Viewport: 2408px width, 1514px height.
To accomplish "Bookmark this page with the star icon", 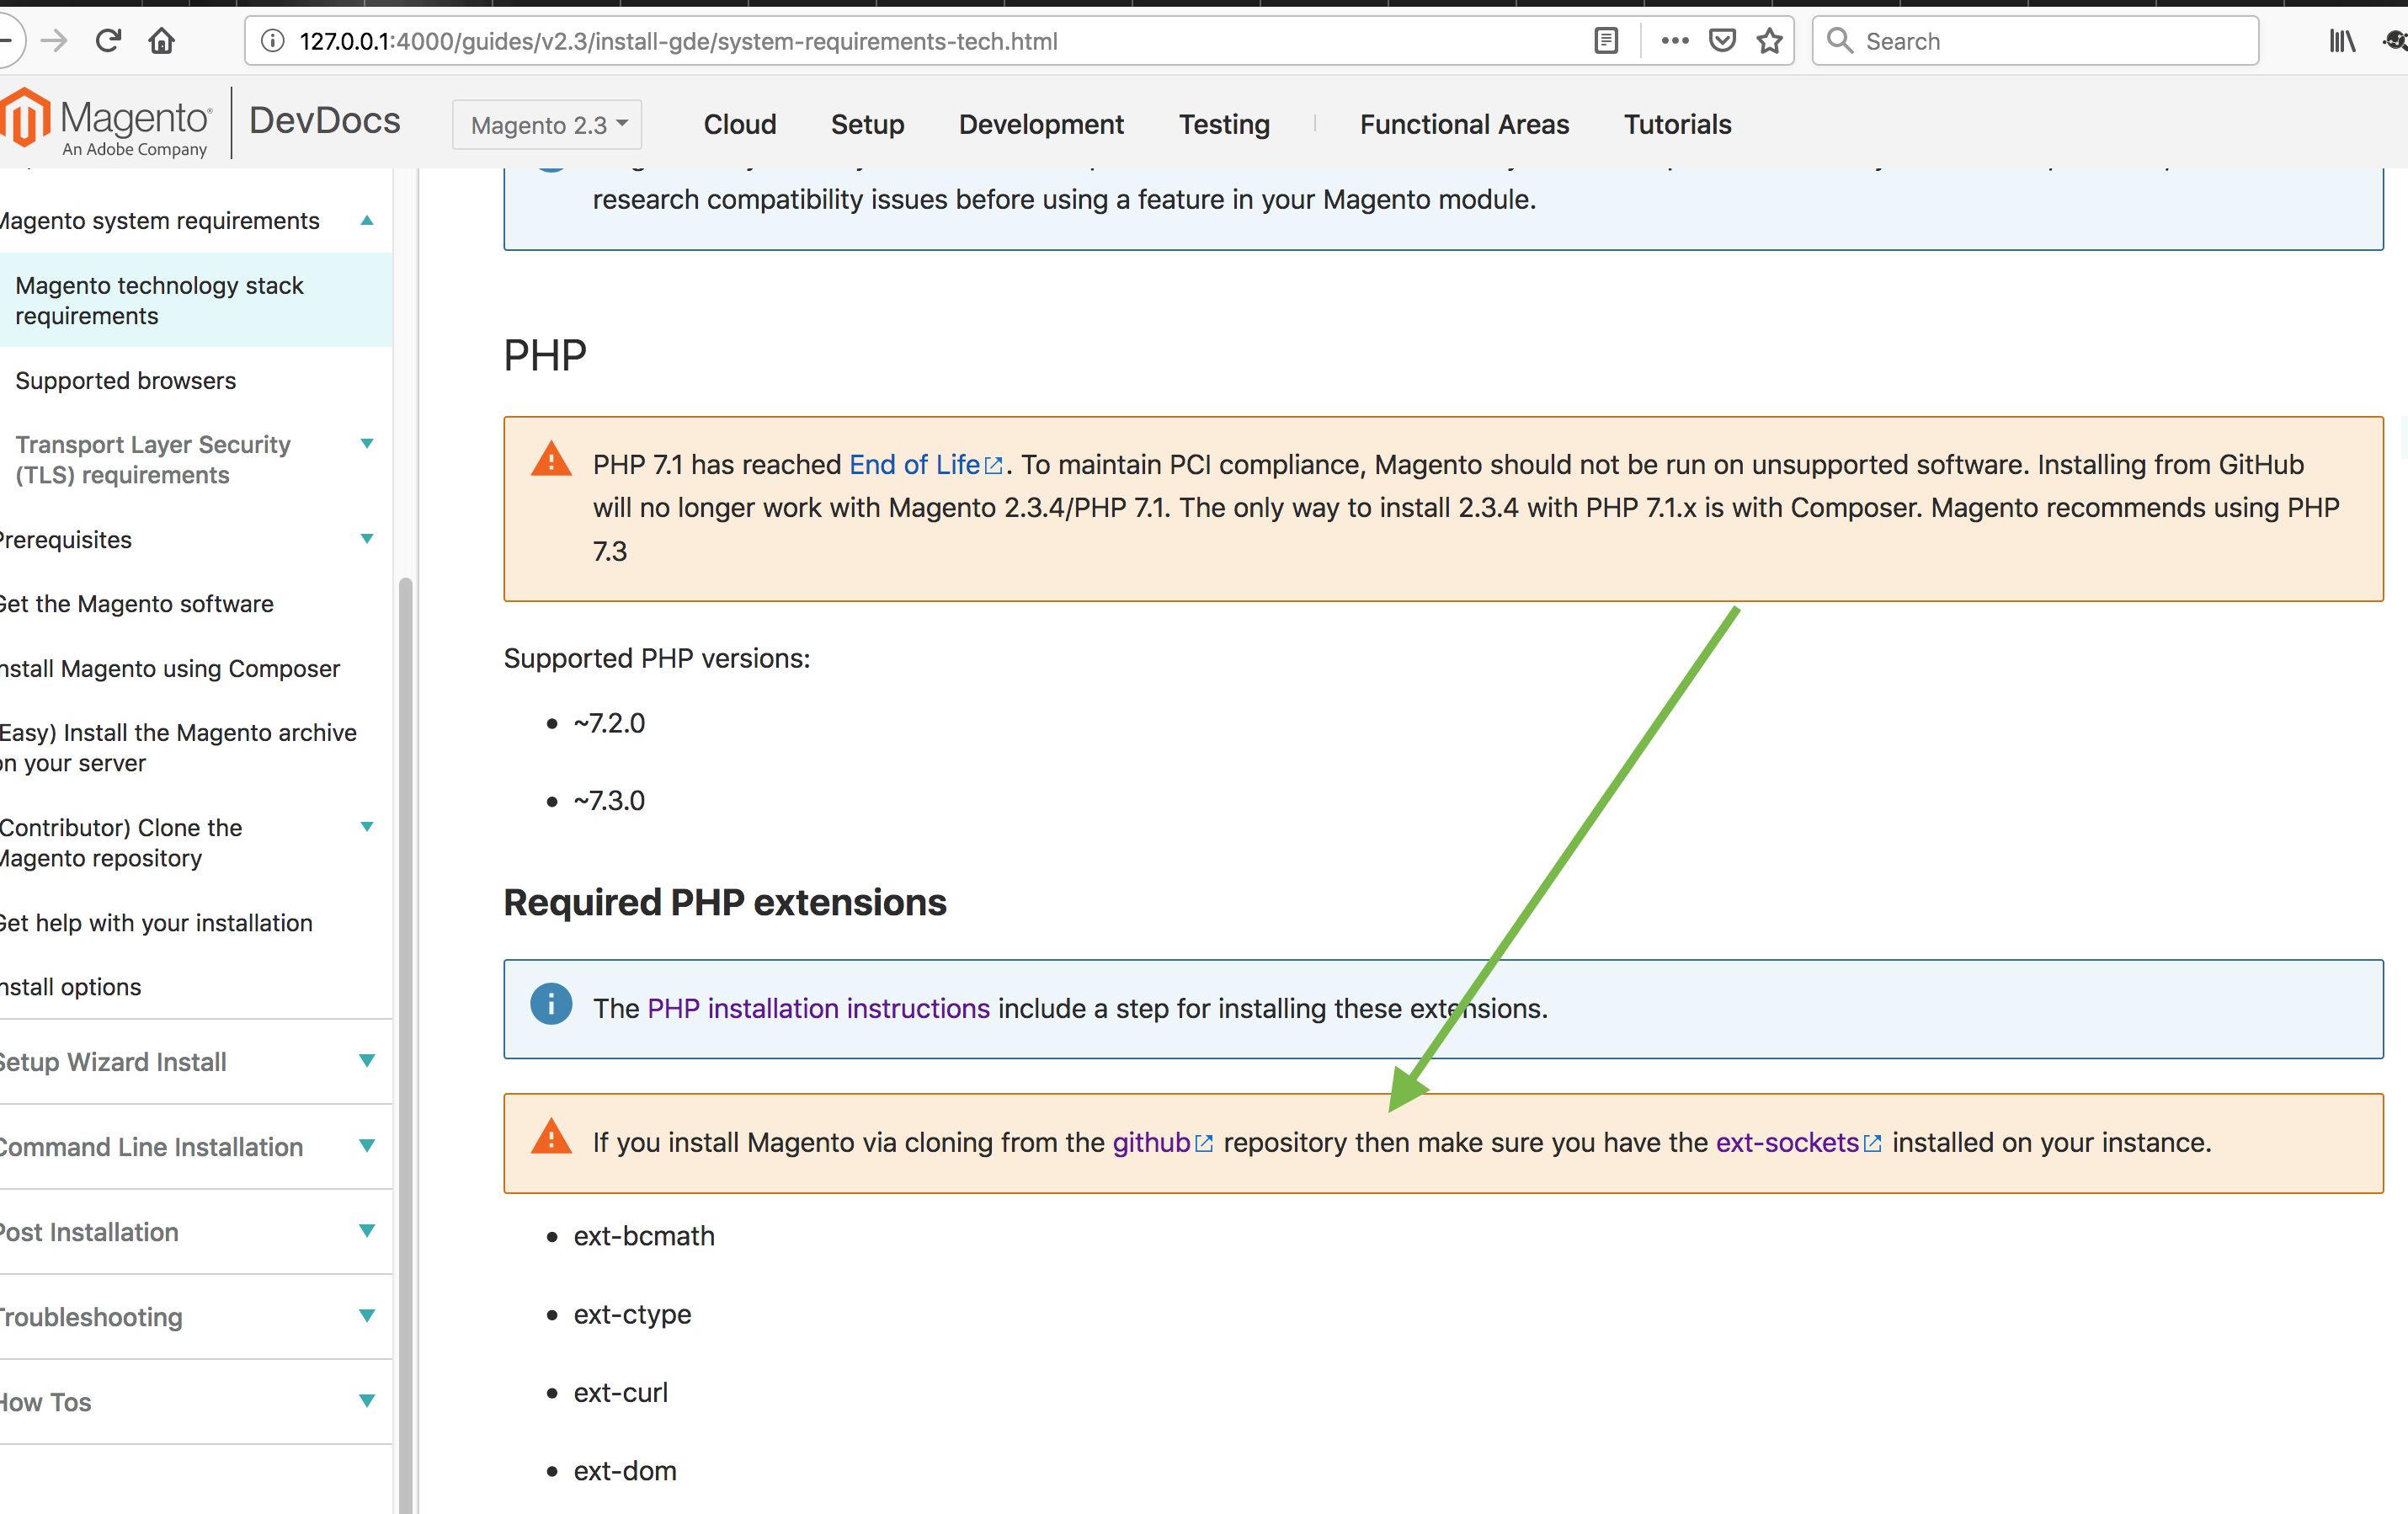I will pyautogui.click(x=1770, y=41).
